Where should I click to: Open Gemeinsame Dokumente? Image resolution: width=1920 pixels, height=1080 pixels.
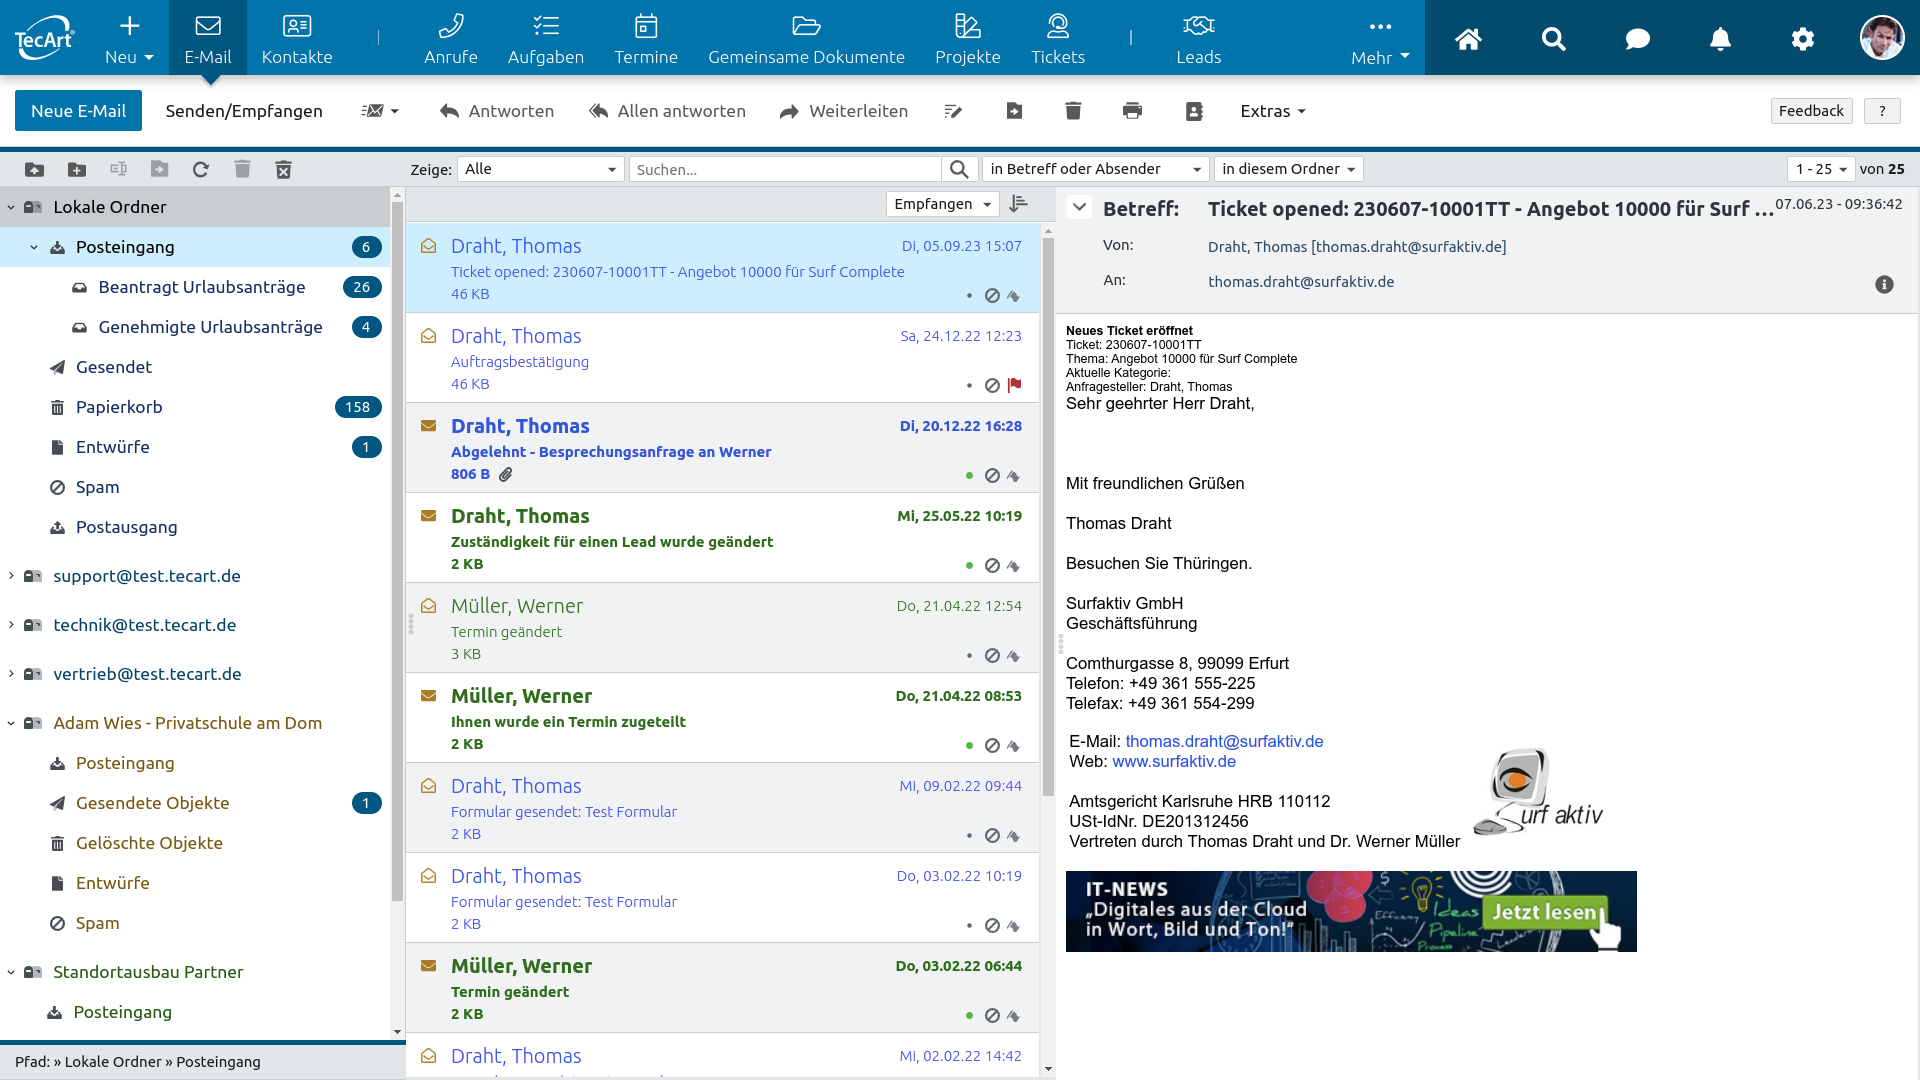pyautogui.click(x=806, y=38)
